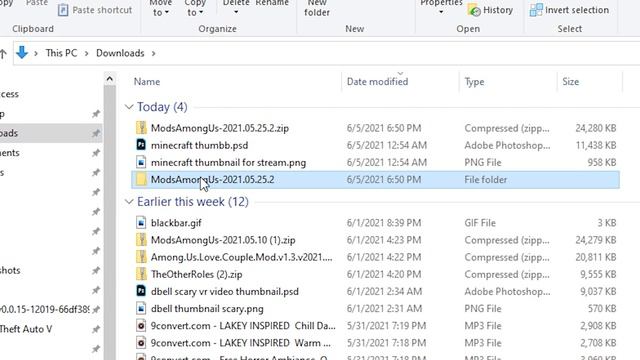Toggle the pin next to Theft Auto V
This screenshot has width=640, height=360.
[x=96, y=329]
